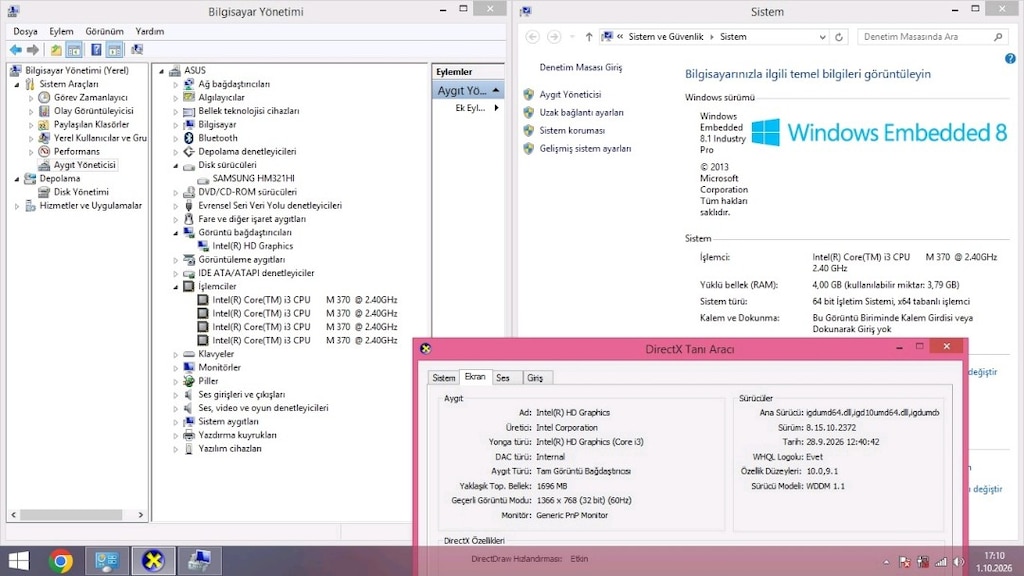Screen dimensions: 1024x576
Task: Switch to Sistem tab in DirectX tool
Action: pos(443,378)
